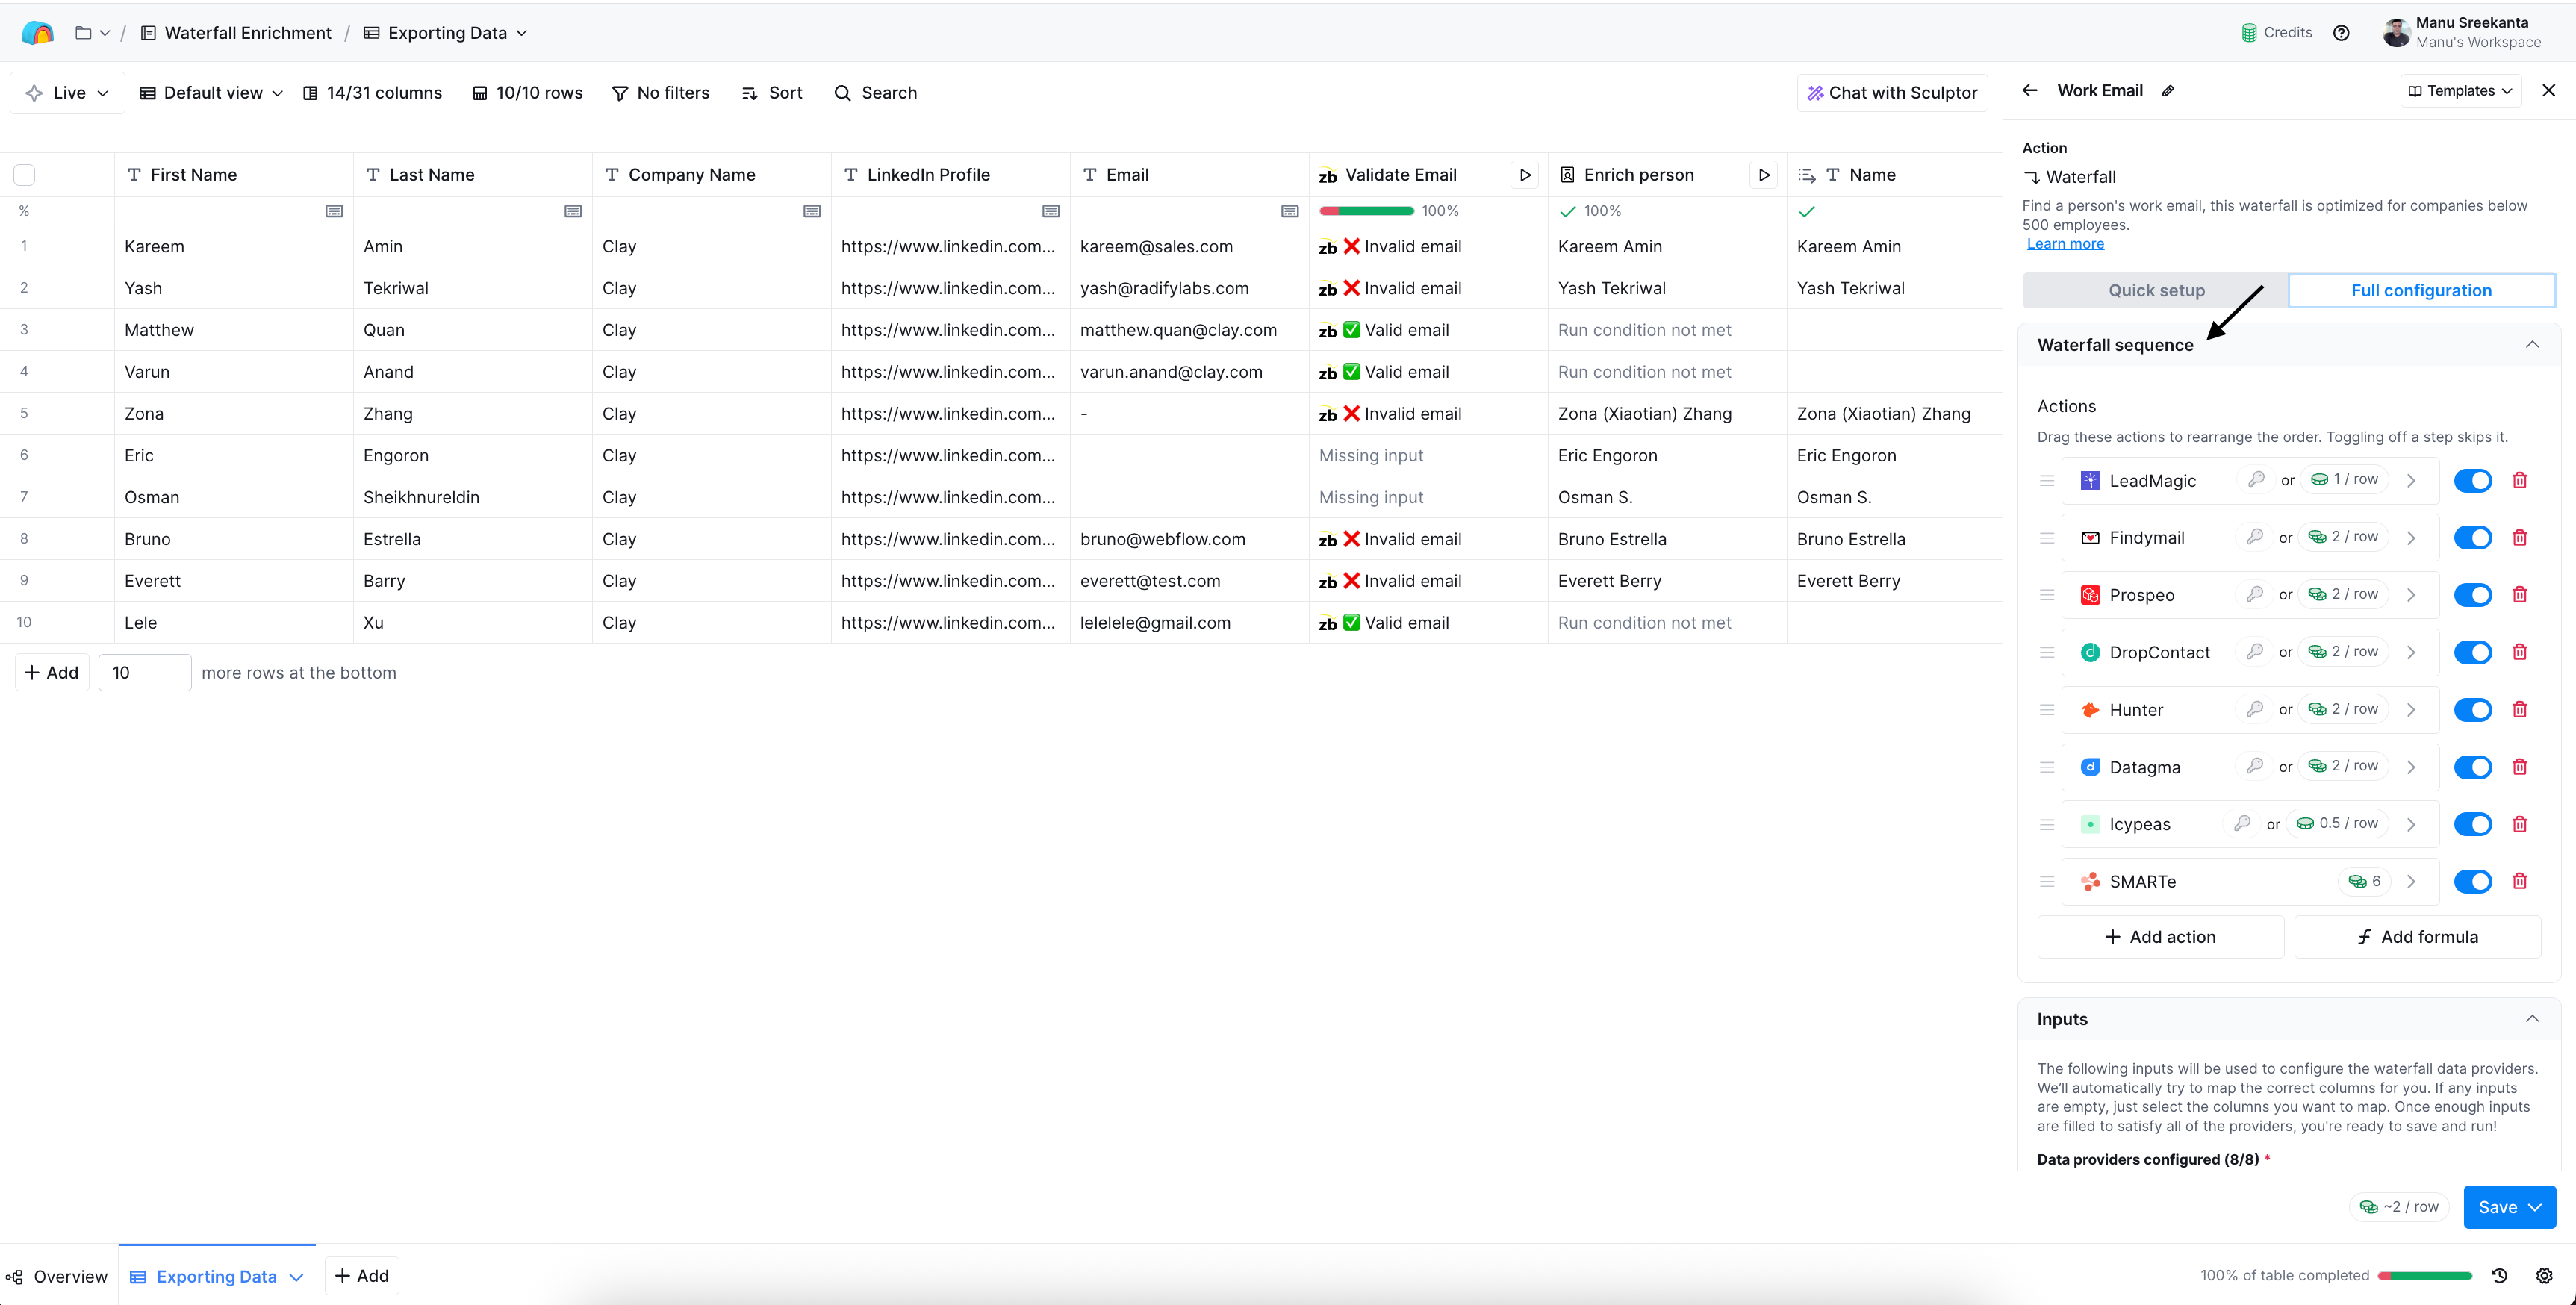Run the Validate Email column play button

click(x=1524, y=175)
